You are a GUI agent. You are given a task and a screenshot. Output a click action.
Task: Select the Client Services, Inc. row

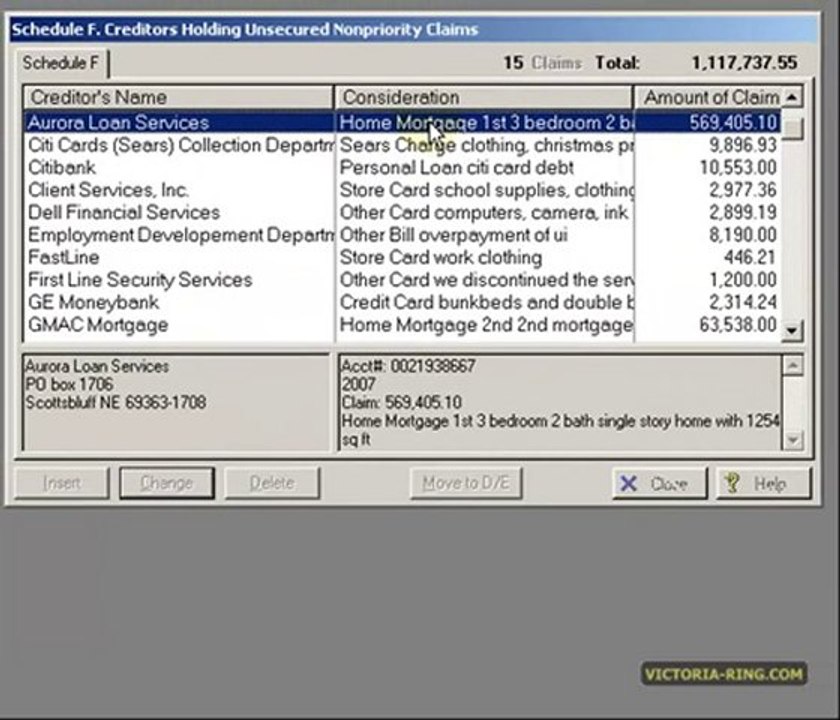pyautogui.click(x=402, y=190)
